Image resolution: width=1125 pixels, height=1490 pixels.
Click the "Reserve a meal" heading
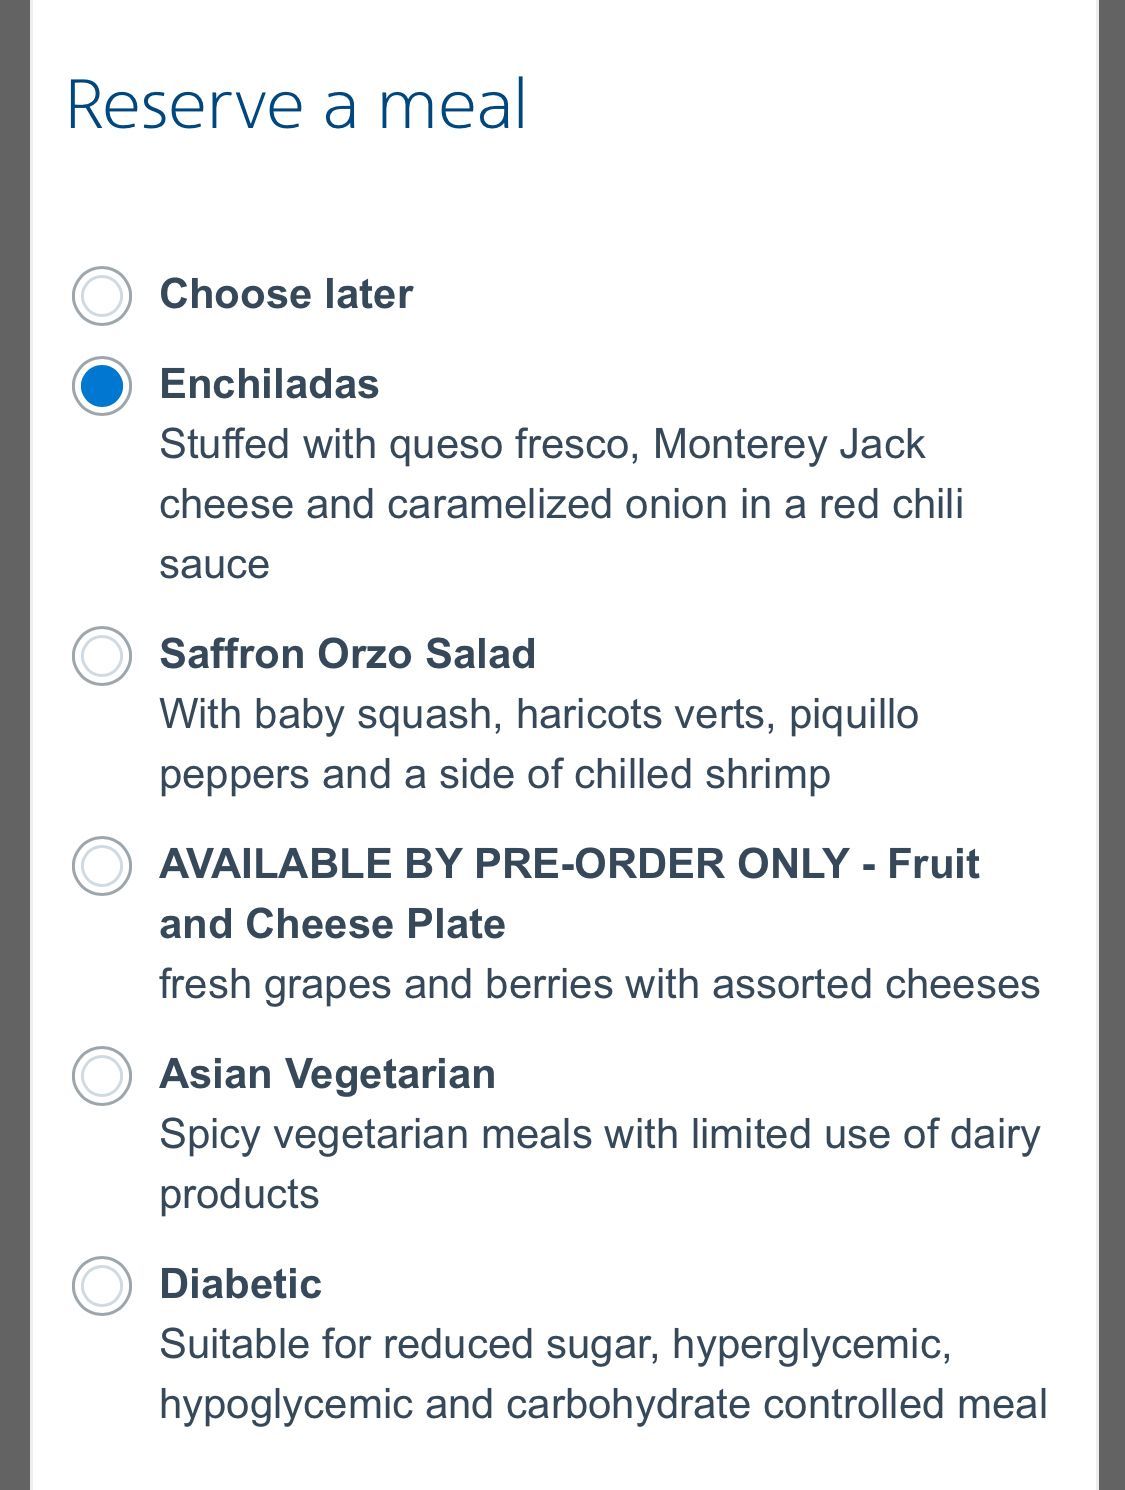click(296, 104)
